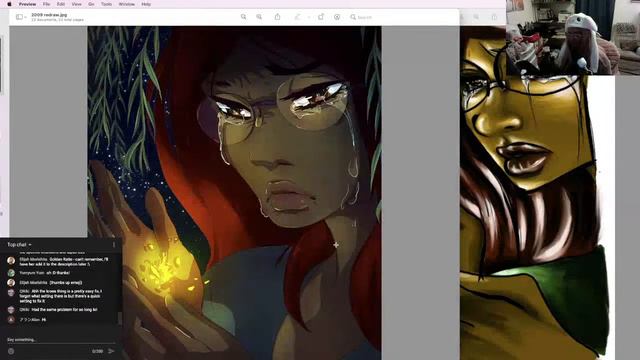Click Okiki's avatar beside same problem message
Screen dimensions: 640x360
tap(11, 310)
